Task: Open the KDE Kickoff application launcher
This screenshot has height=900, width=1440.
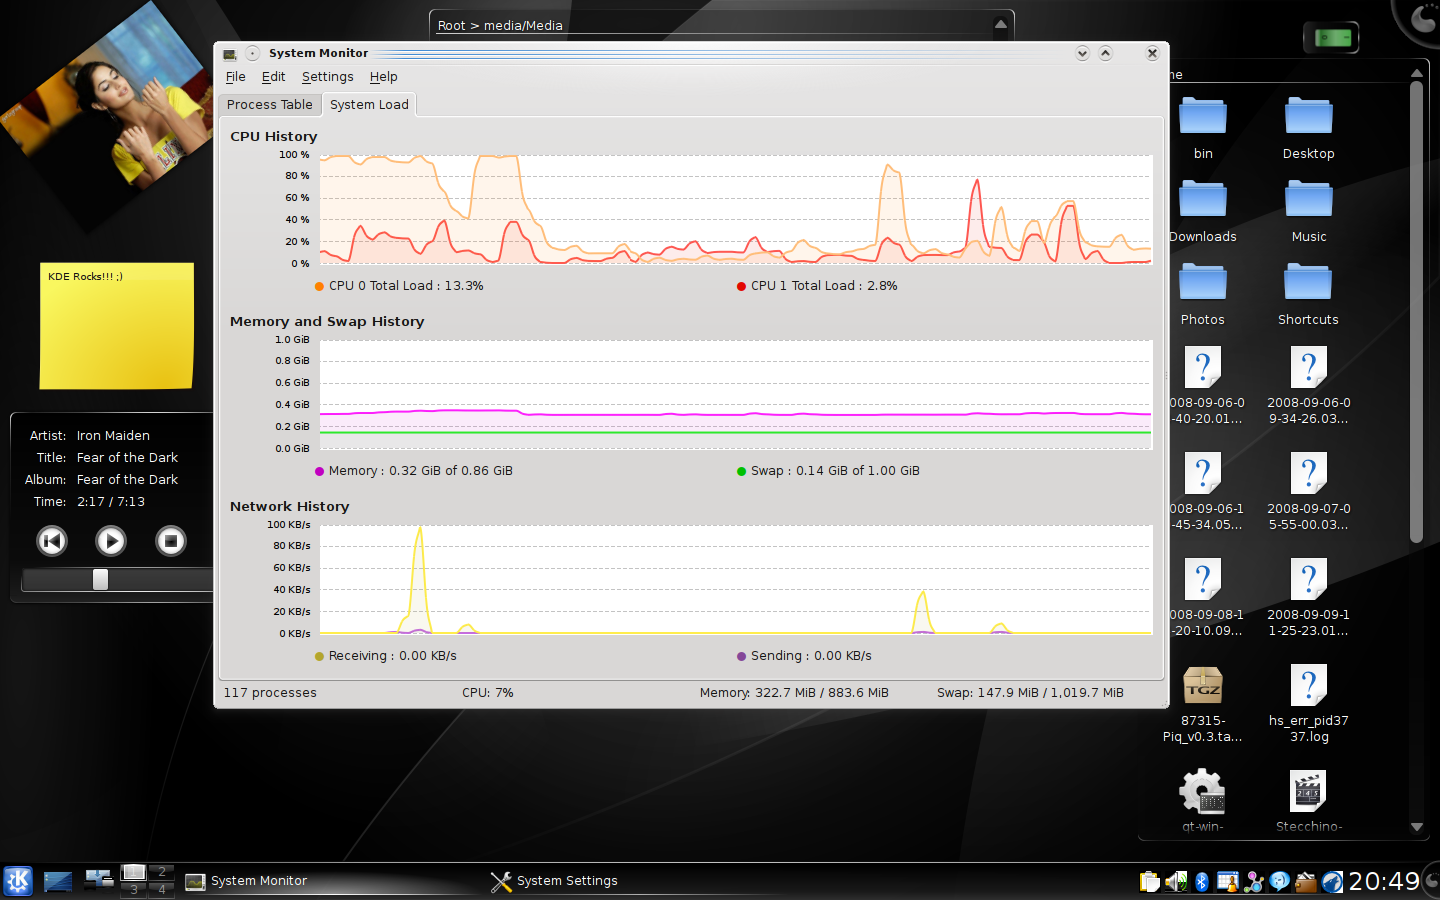Action: point(18,881)
